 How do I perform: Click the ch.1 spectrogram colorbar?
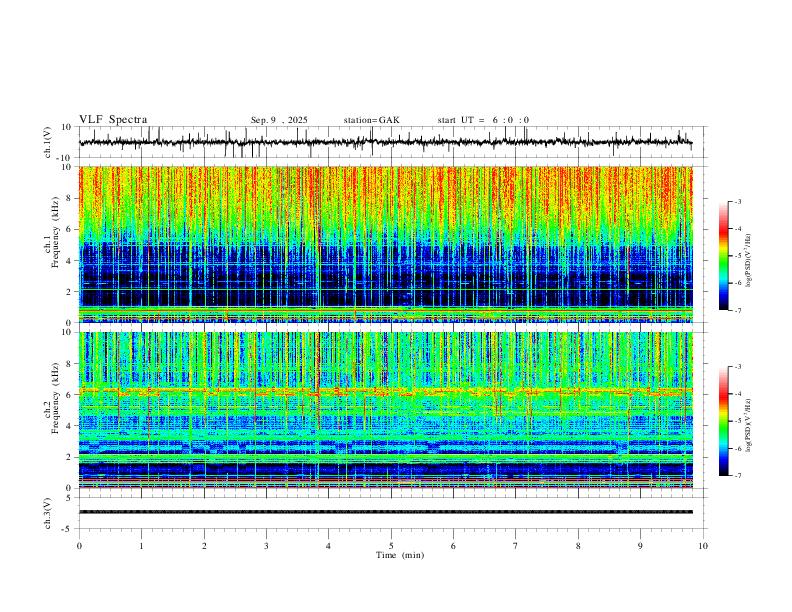(x=723, y=256)
